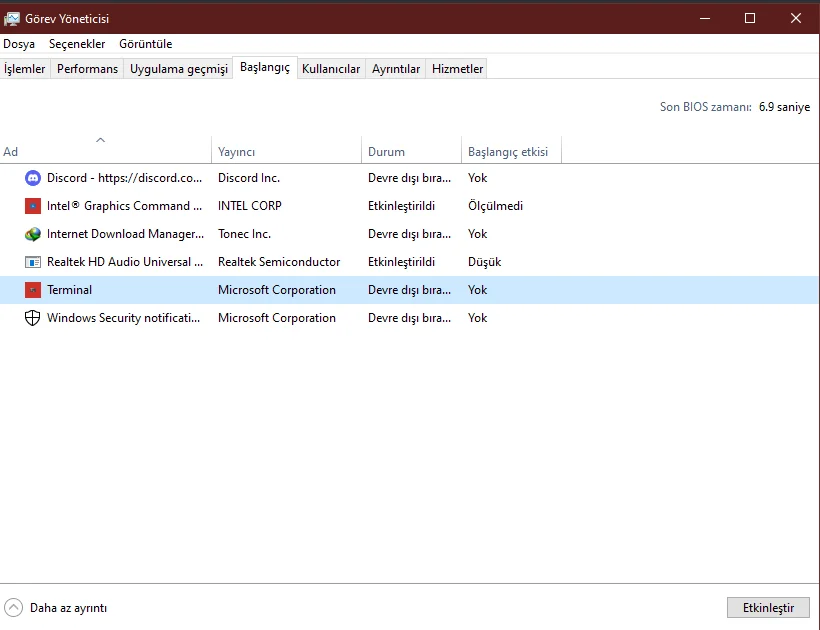Click the 6.9 saniye BIOS time value
The width and height of the screenshot is (820, 630).
[x=784, y=107]
